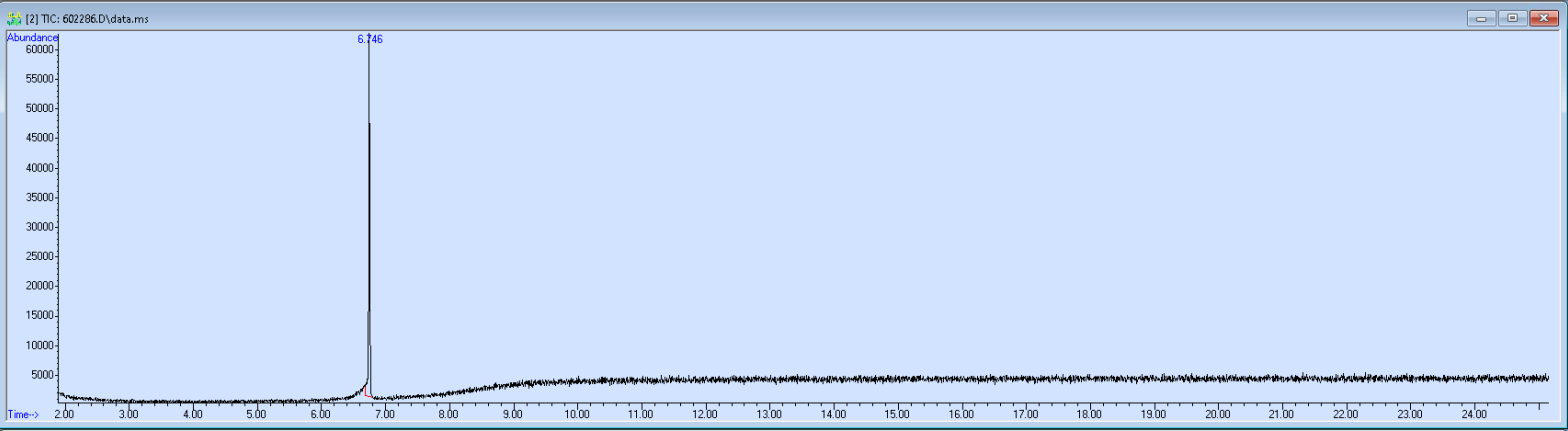Click the 7.00 time axis value
Viewport: 1568px width, 431px height.
click(x=384, y=413)
